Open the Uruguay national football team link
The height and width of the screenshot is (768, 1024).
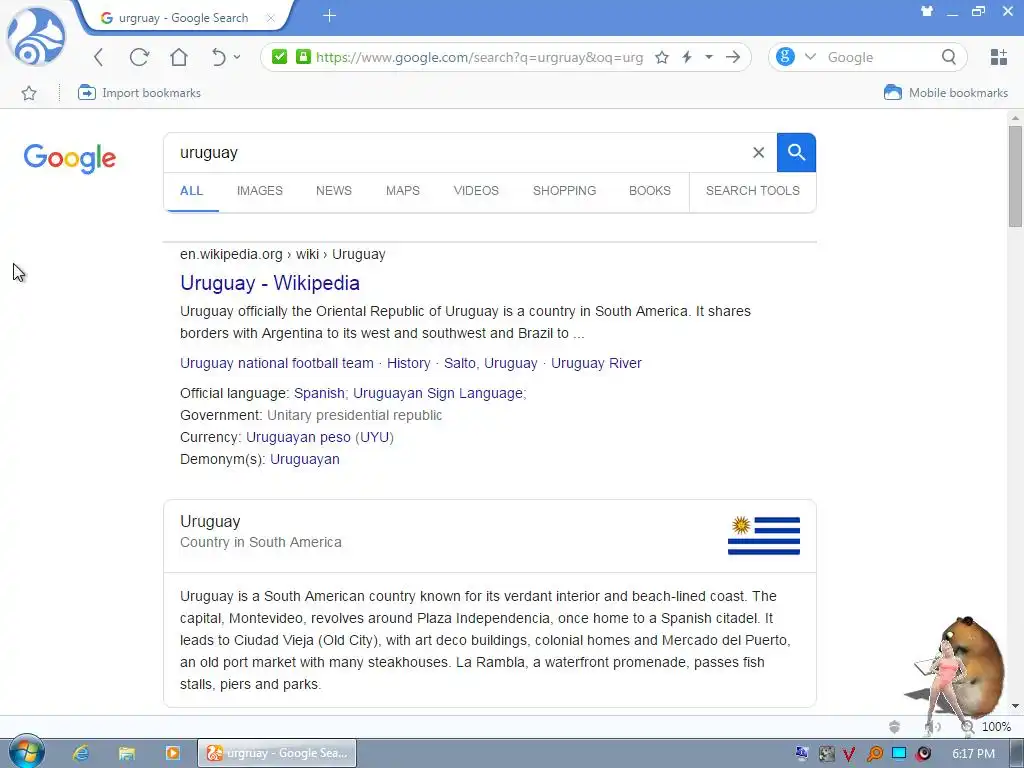tap(277, 363)
